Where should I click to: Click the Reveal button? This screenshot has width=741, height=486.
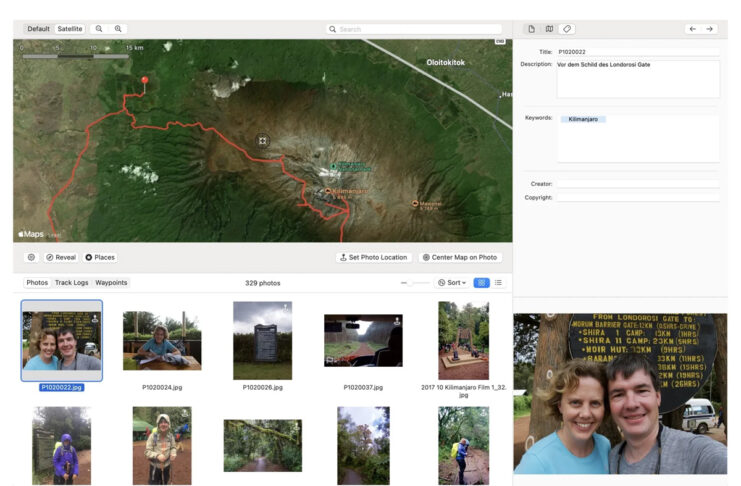tap(61, 257)
